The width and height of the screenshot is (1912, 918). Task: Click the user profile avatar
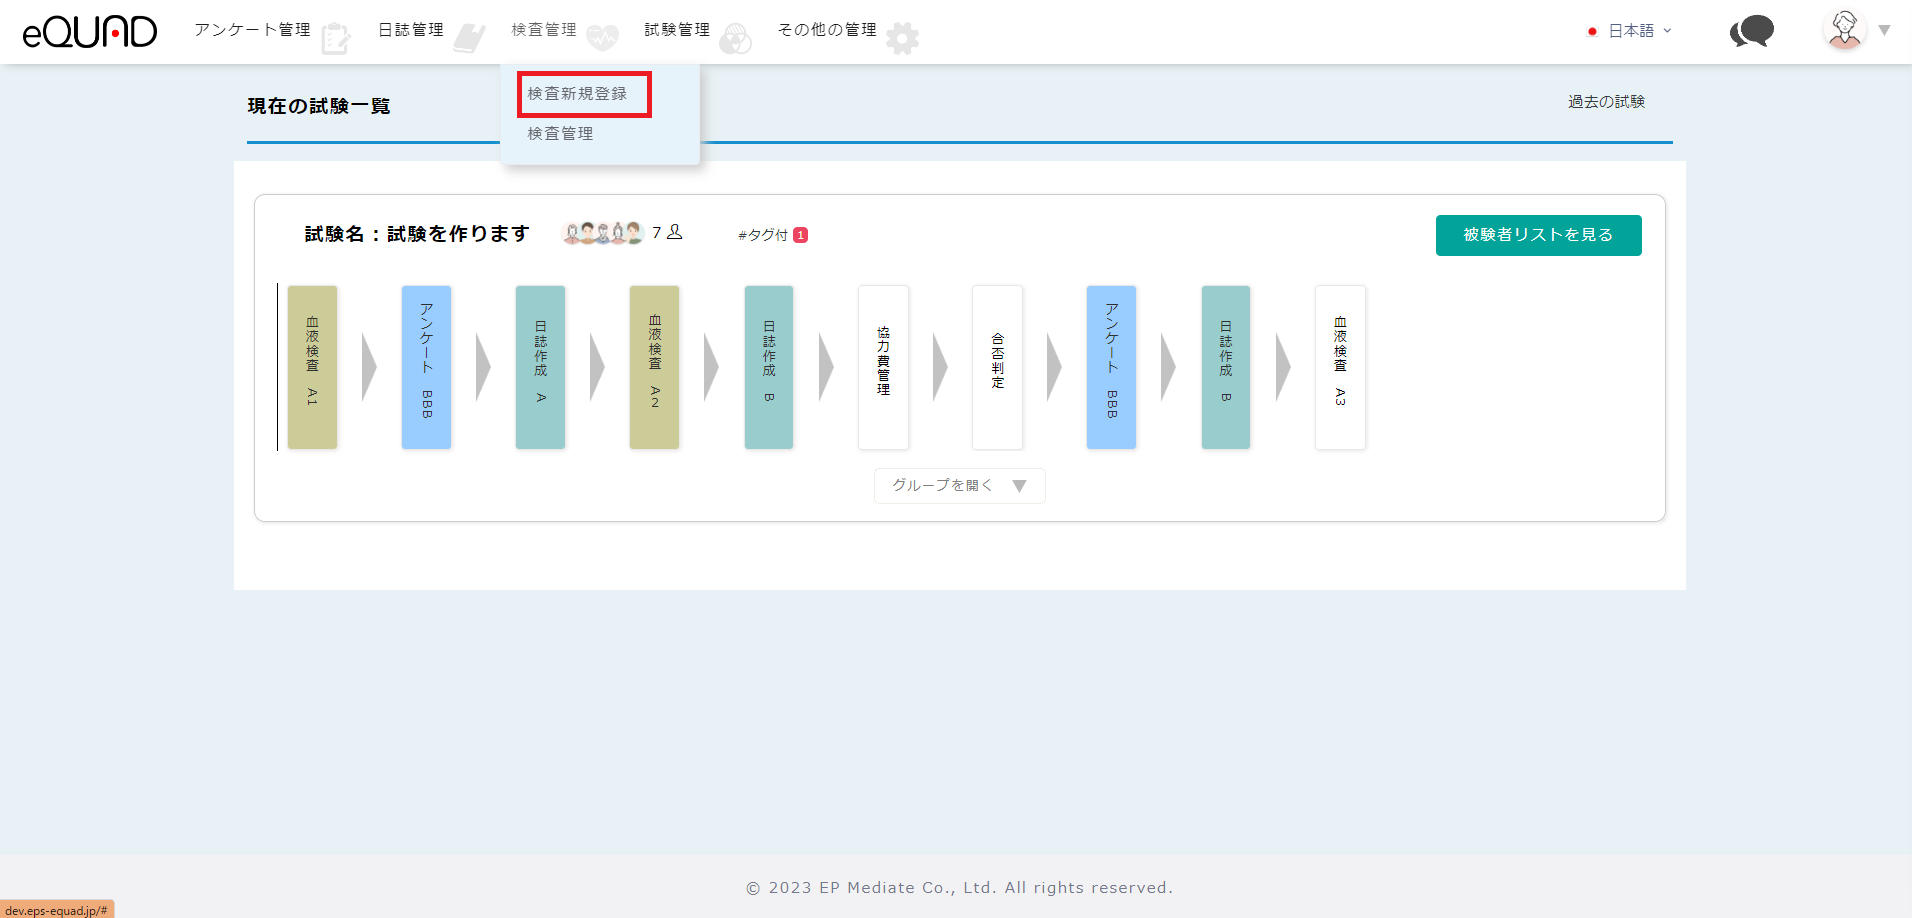1844,30
